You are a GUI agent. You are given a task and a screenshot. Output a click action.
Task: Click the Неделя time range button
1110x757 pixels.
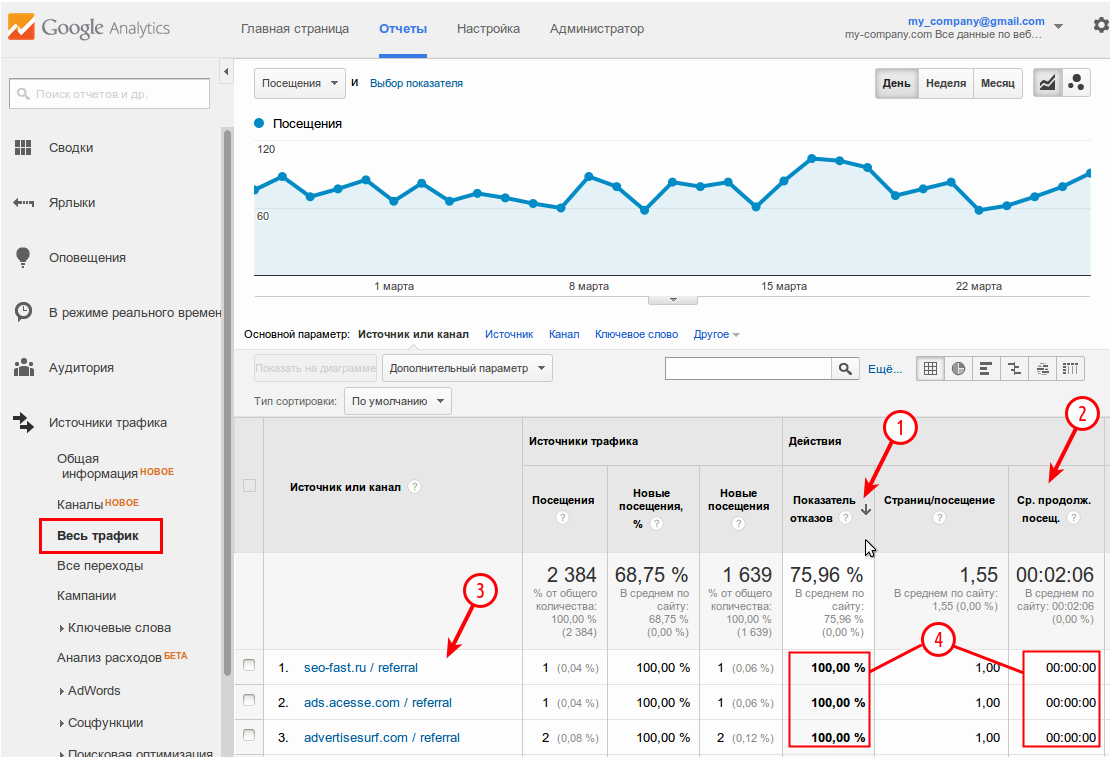click(945, 83)
